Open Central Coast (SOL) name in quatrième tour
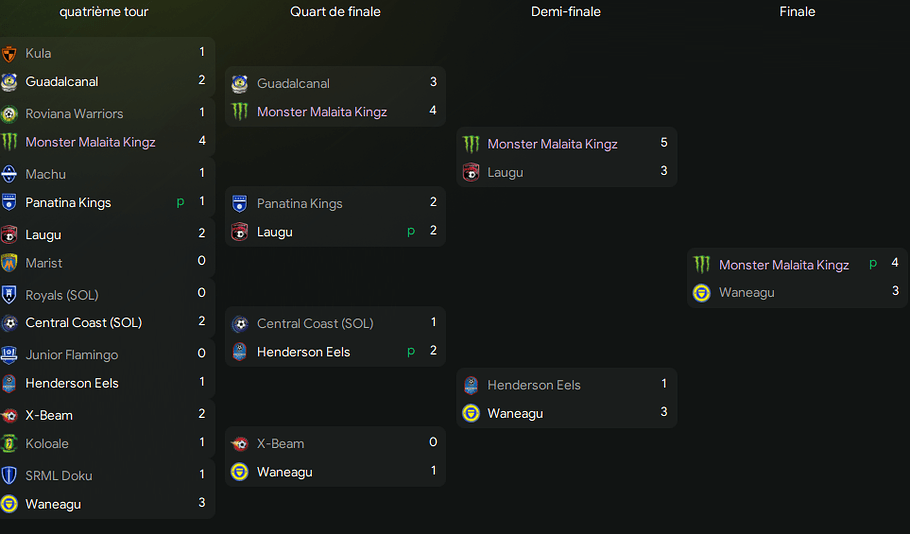Image resolution: width=910 pixels, height=534 pixels. [84, 323]
